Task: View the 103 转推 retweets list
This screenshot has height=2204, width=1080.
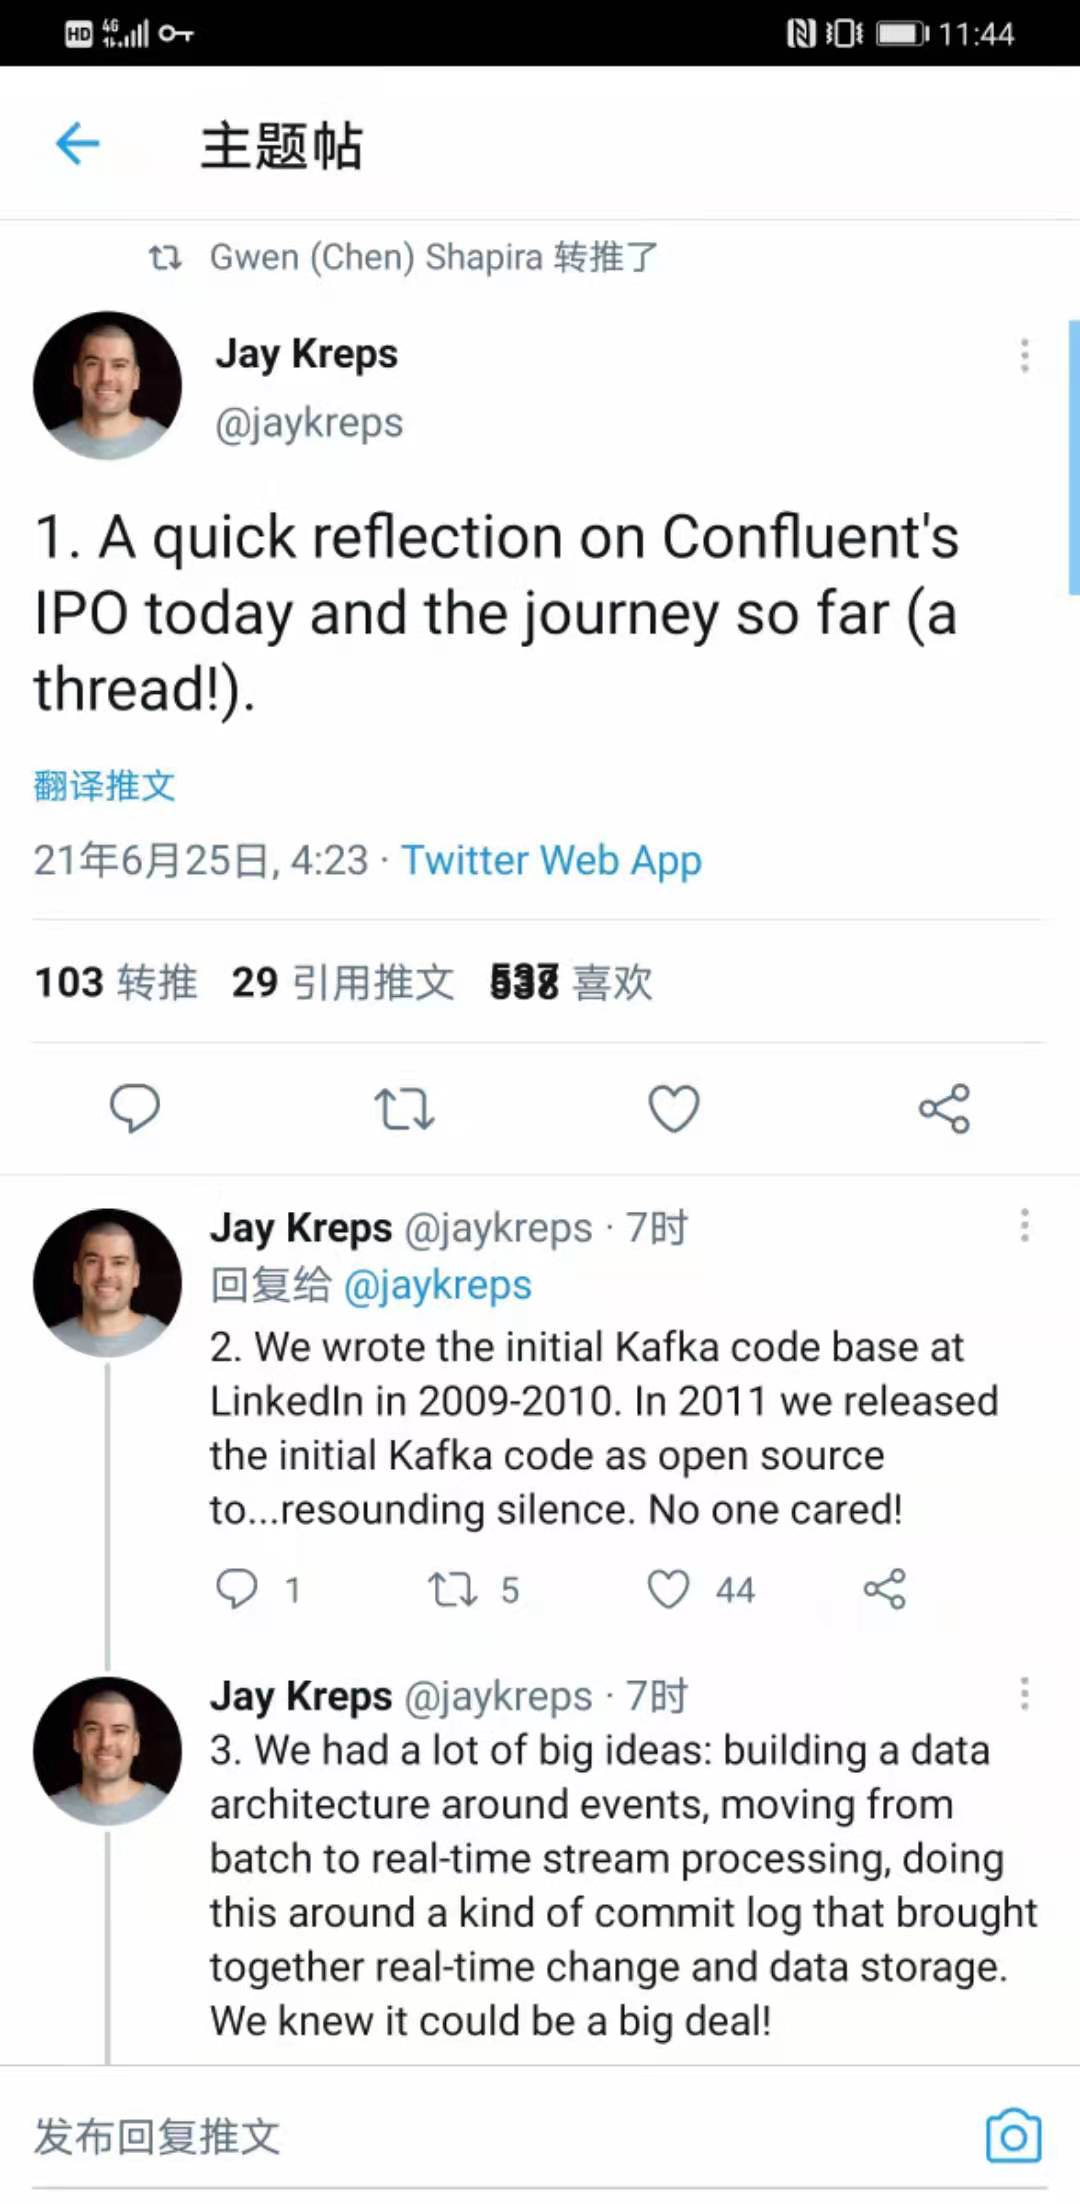Action: pyautogui.click(x=116, y=982)
